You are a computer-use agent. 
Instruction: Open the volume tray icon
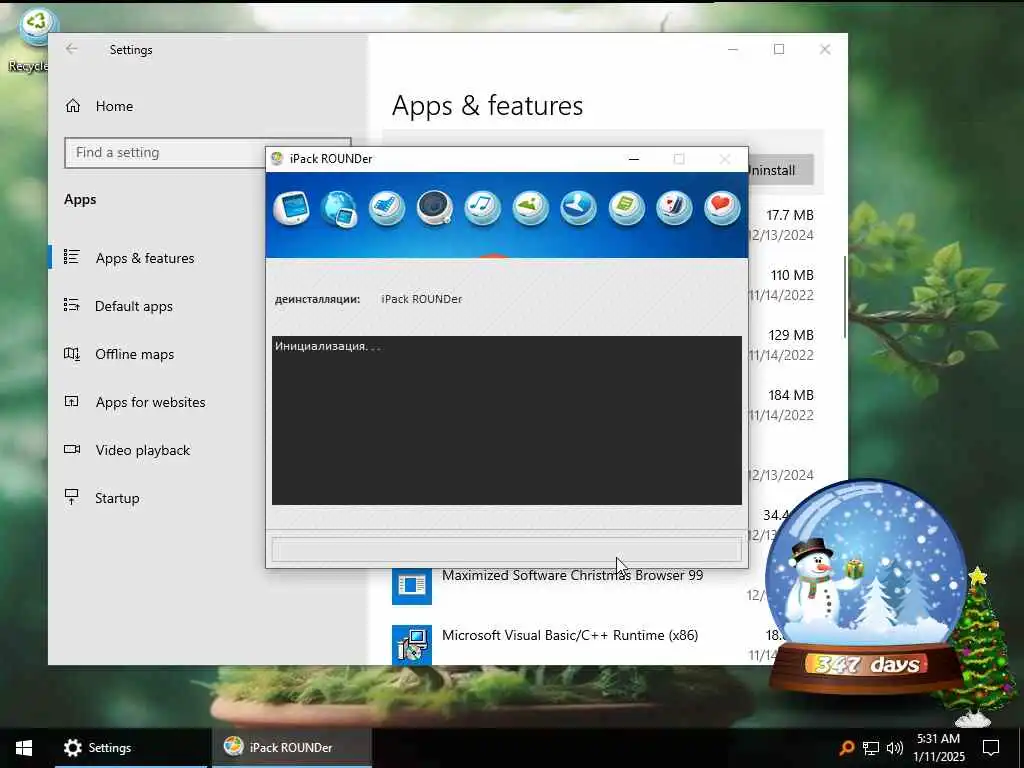[x=895, y=748]
